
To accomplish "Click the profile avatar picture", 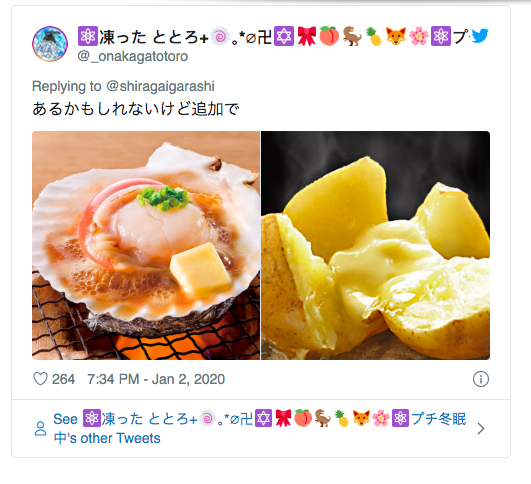I will tap(50, 44).
